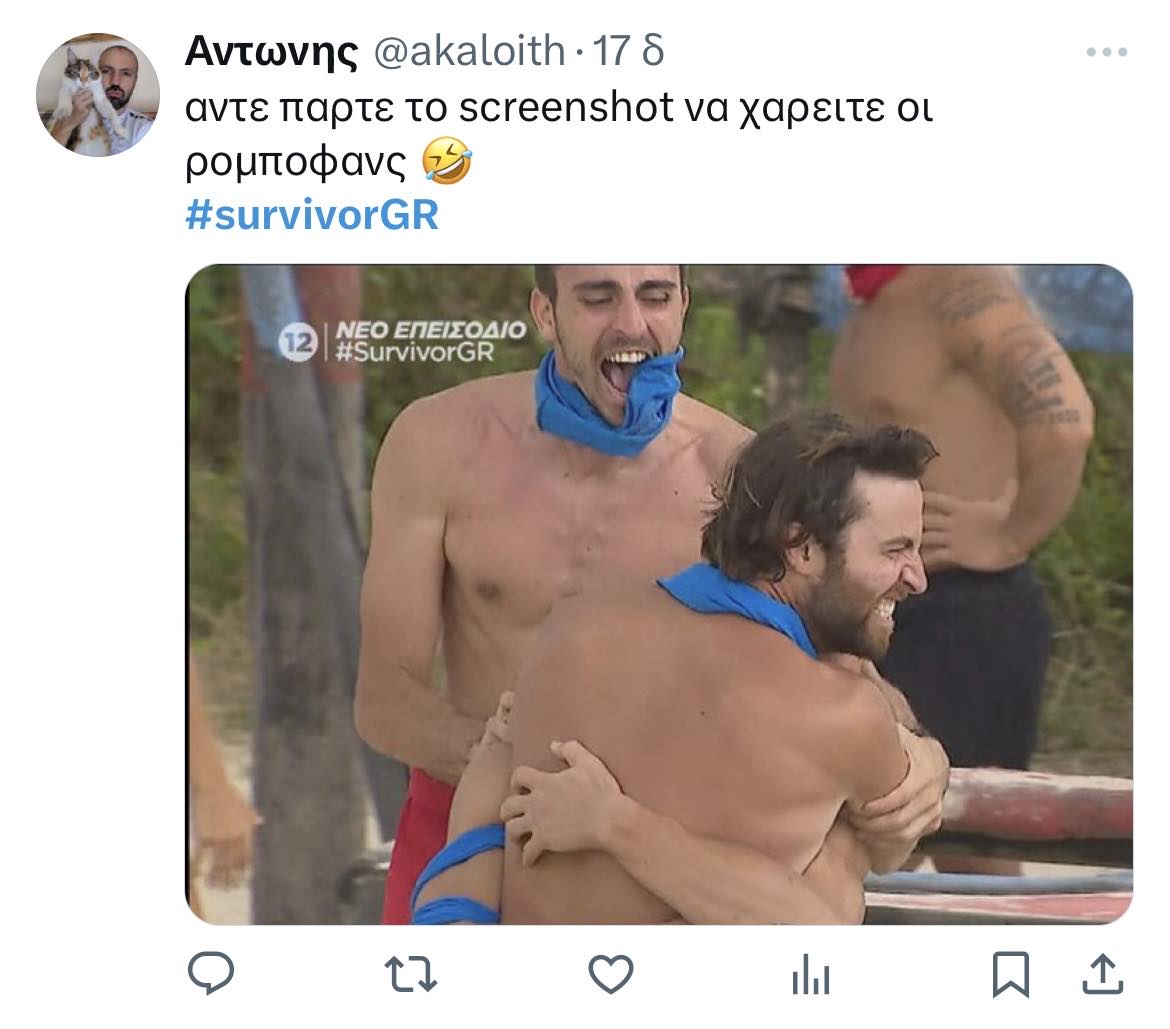Open the tweet via the 17 δ timestamp

click(628, 51)
